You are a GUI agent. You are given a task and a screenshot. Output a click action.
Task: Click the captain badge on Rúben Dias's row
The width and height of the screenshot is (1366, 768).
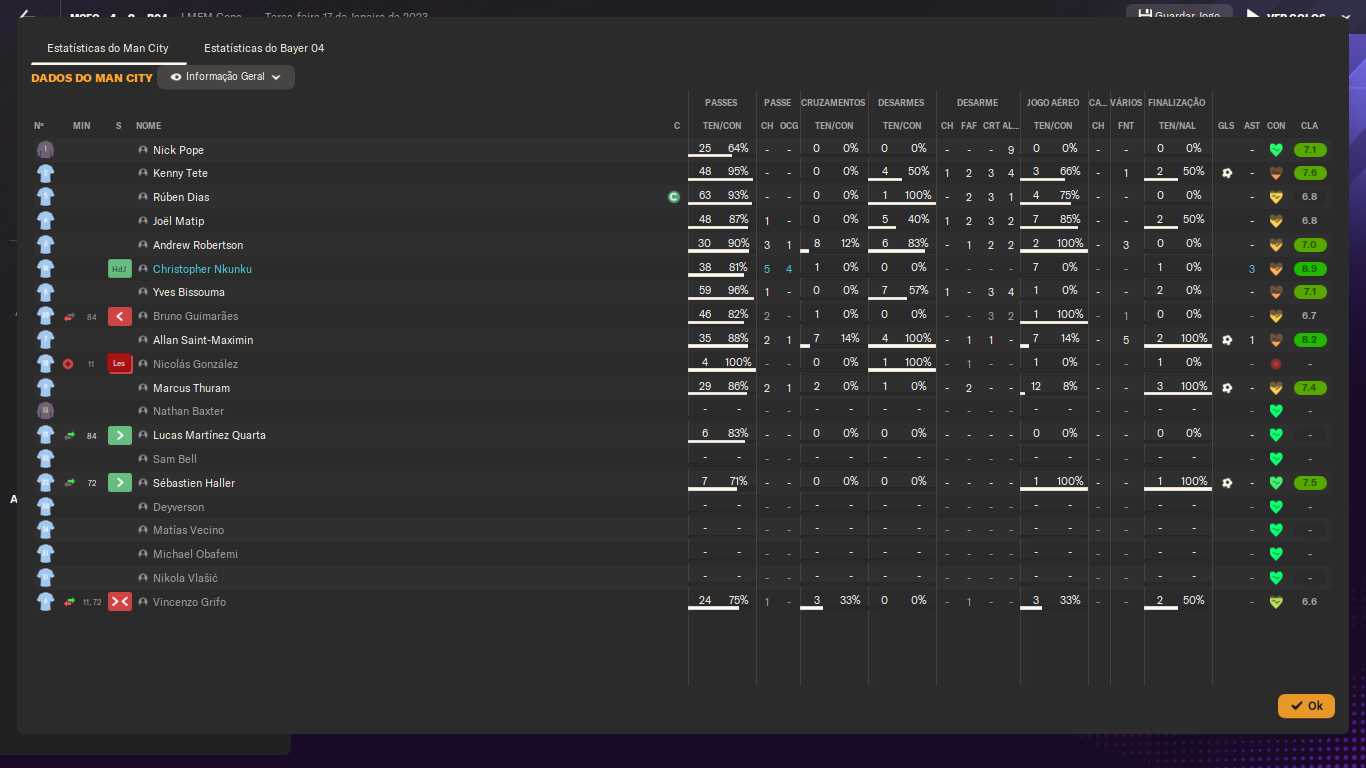674,197
